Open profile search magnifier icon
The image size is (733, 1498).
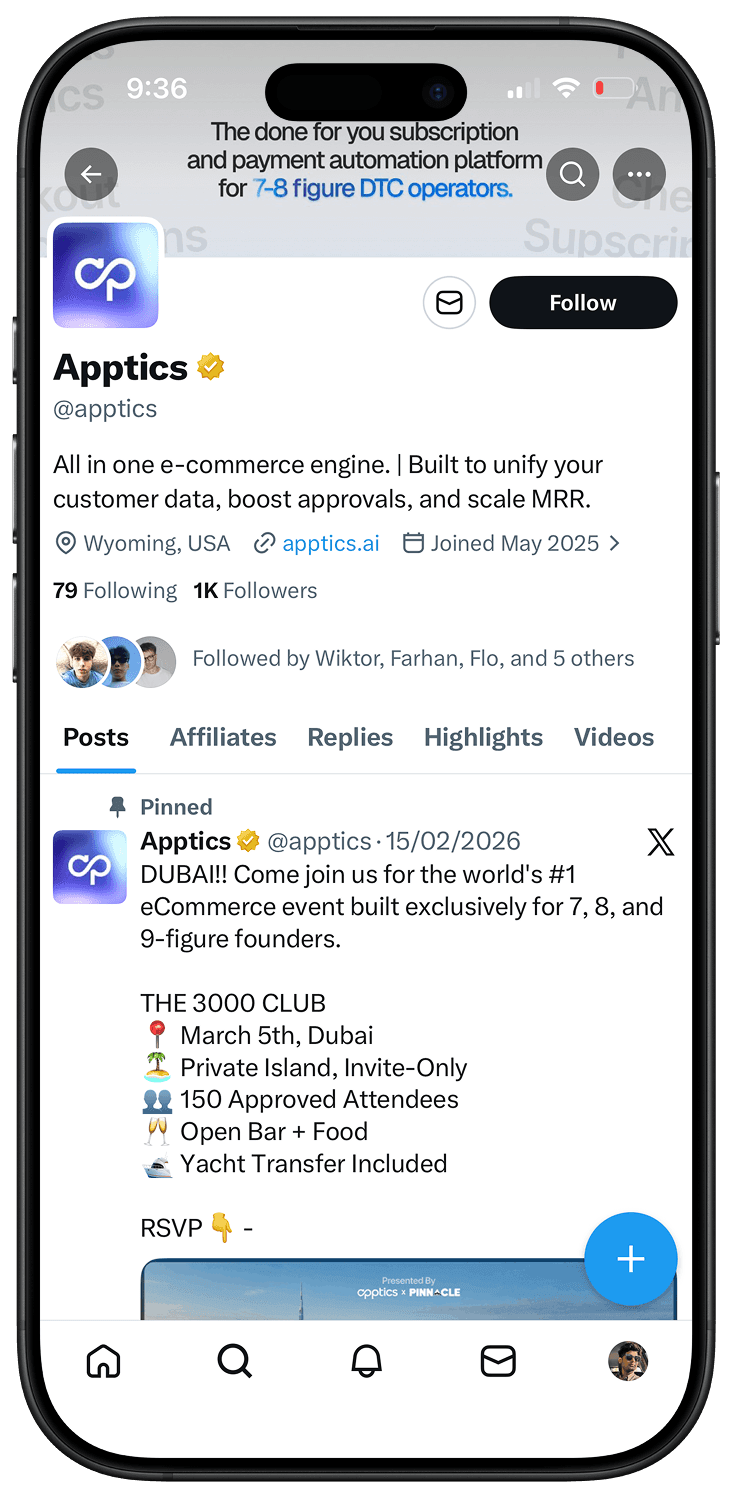coord(572,175)
